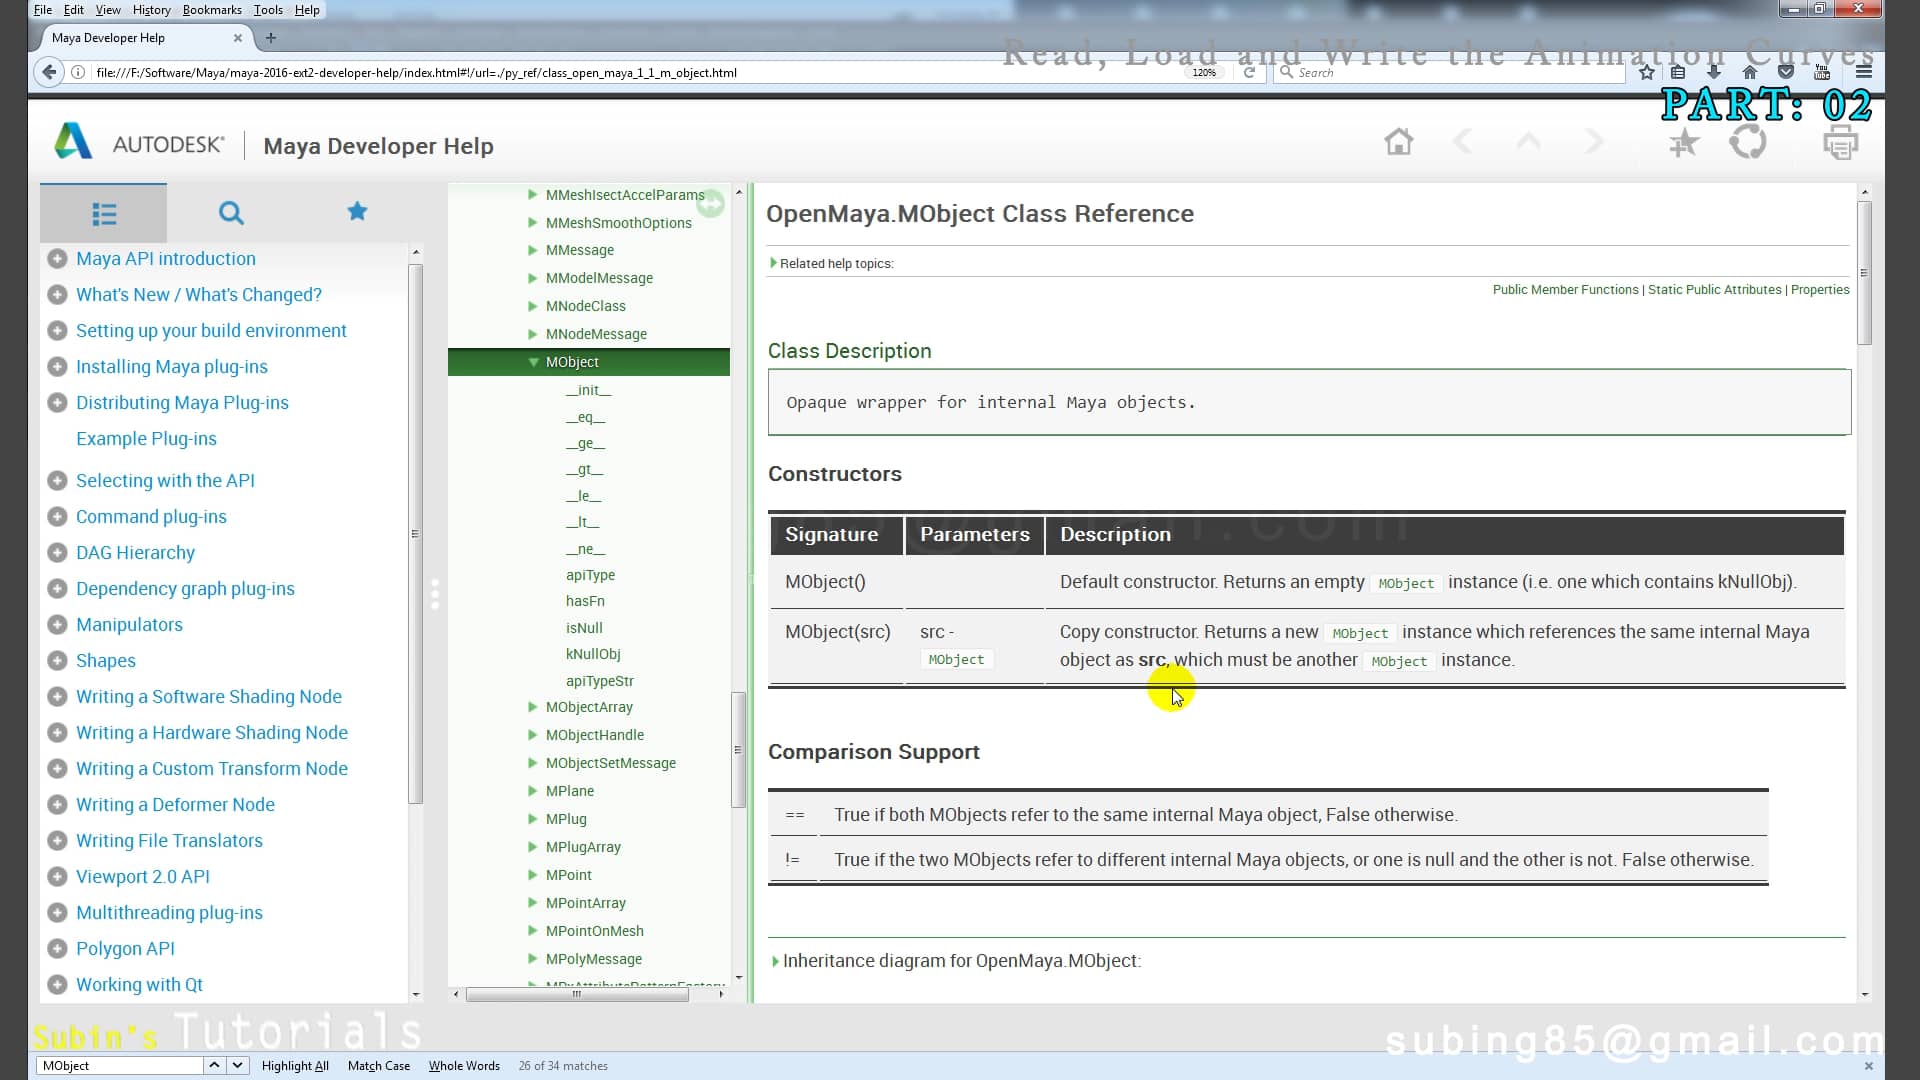The width and height of the screenshot is (1920, 1080).
Task: Toggle Whole Words in find bar
Action: pos(464,1066)
